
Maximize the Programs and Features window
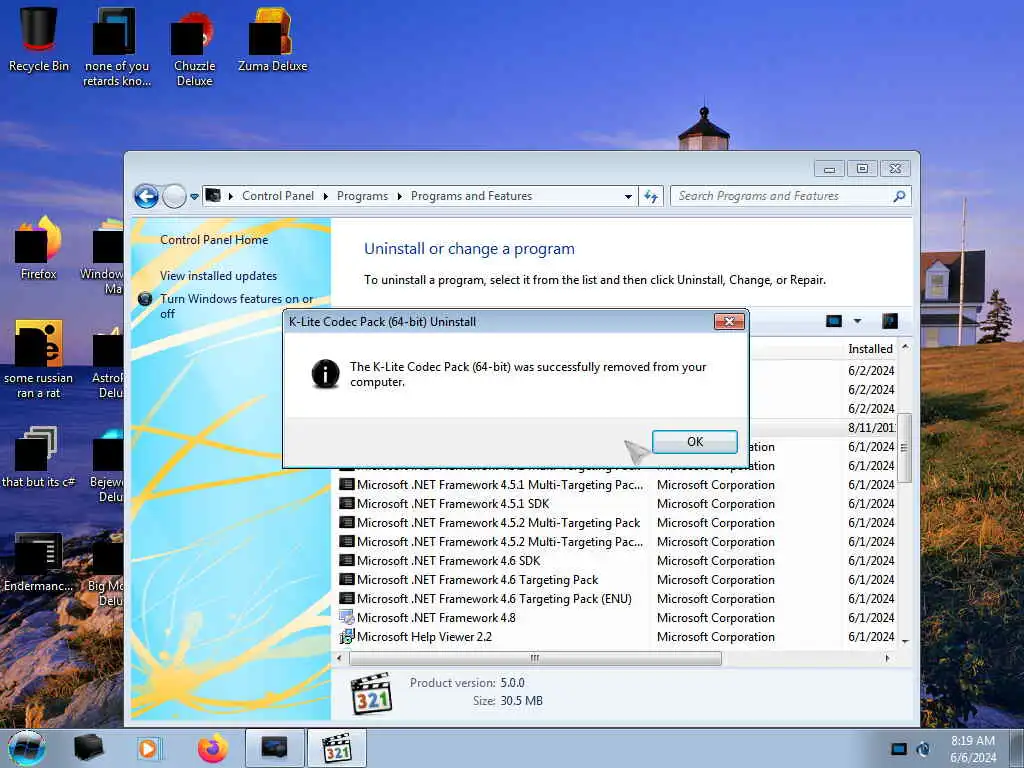point(862,169)
